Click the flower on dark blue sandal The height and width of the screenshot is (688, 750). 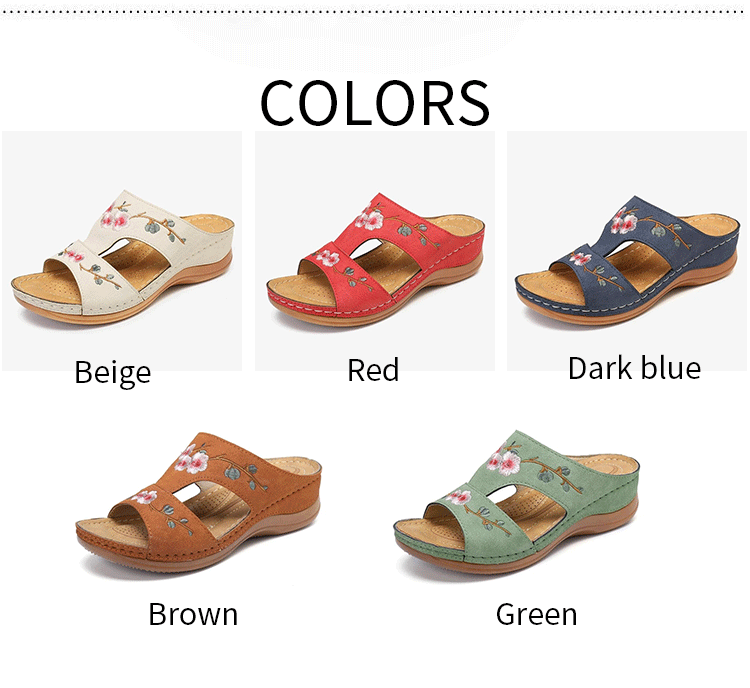pos(624,222)
